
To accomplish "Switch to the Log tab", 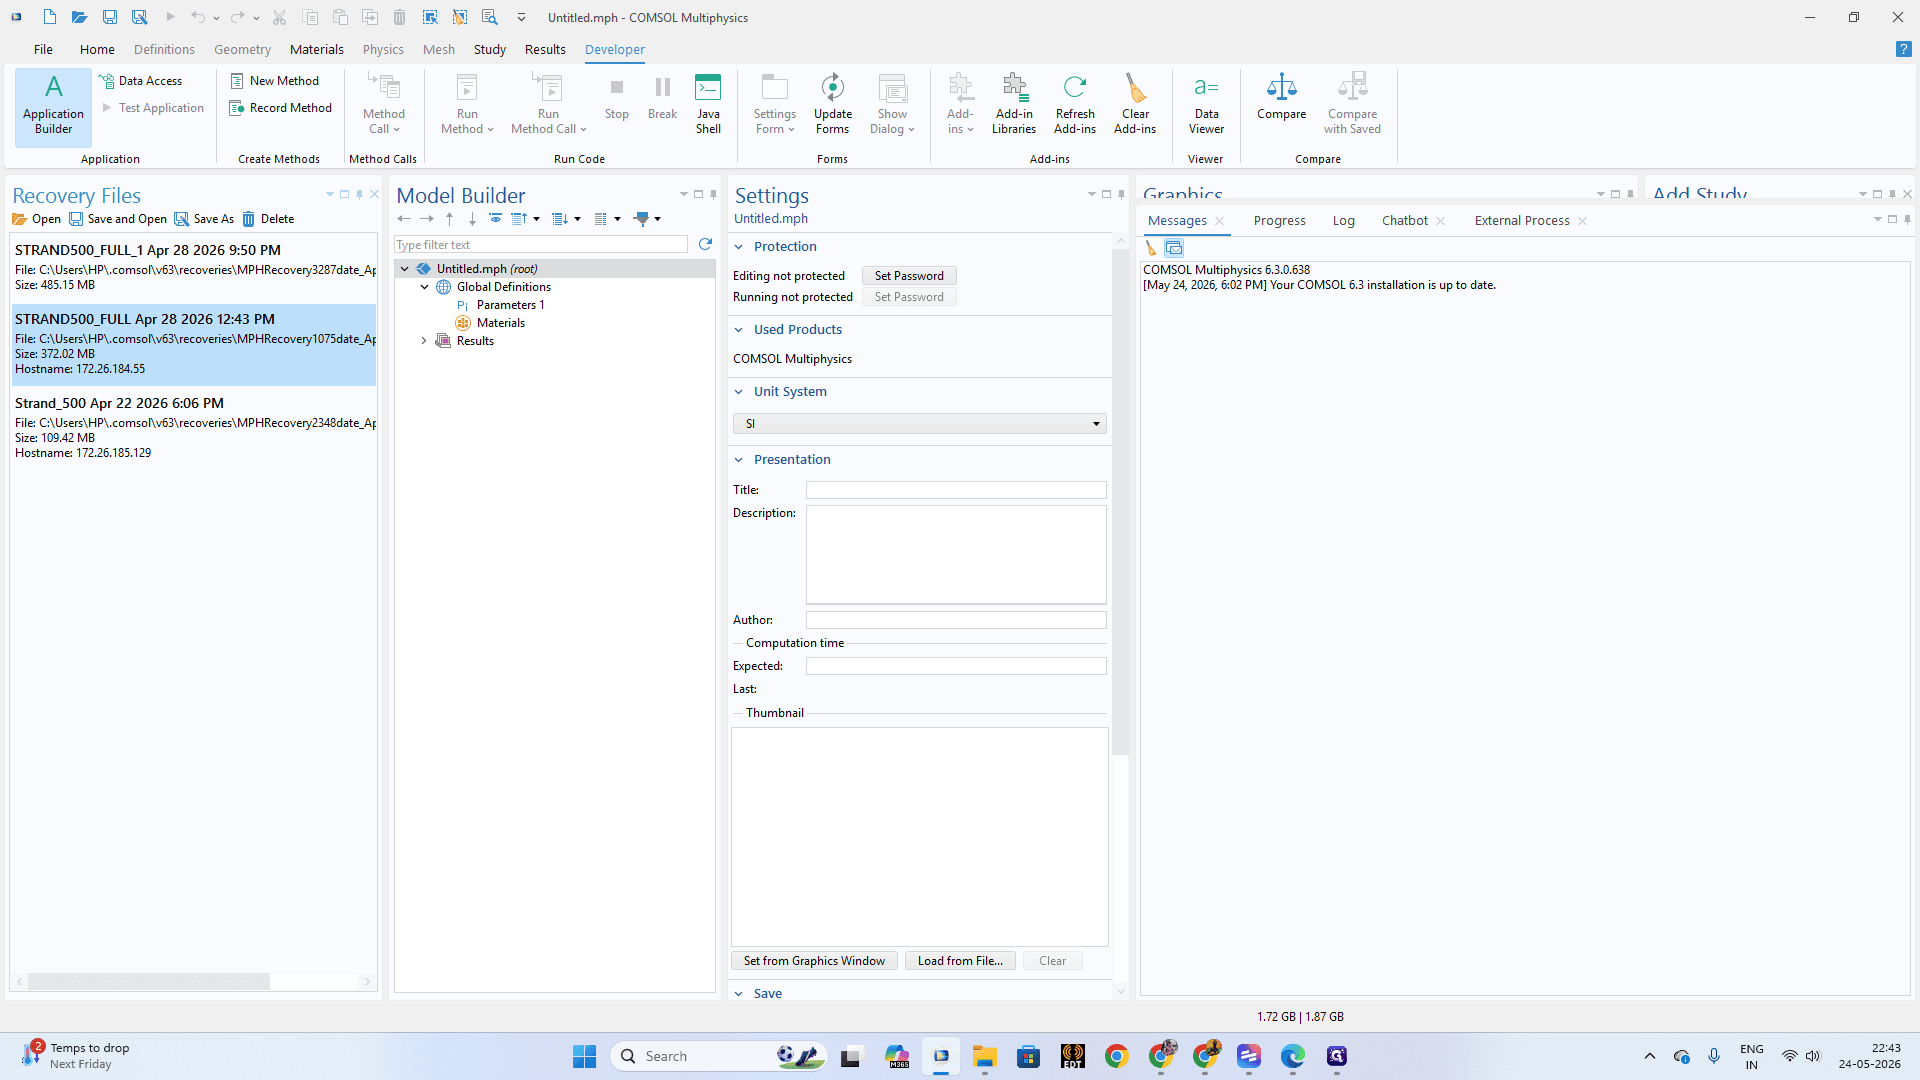I will (x=1343, y=221).
